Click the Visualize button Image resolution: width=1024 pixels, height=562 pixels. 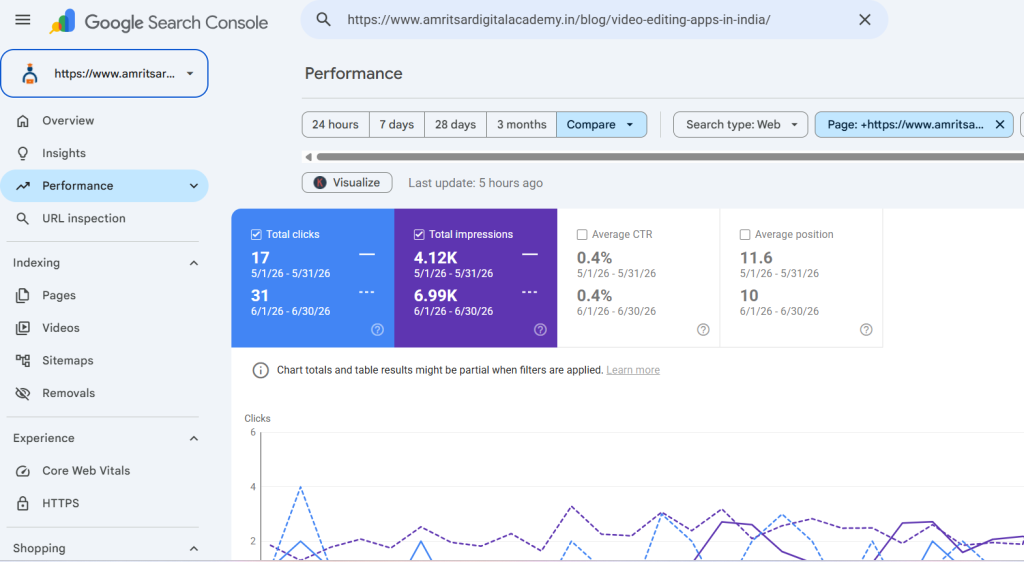coord(347,183)
